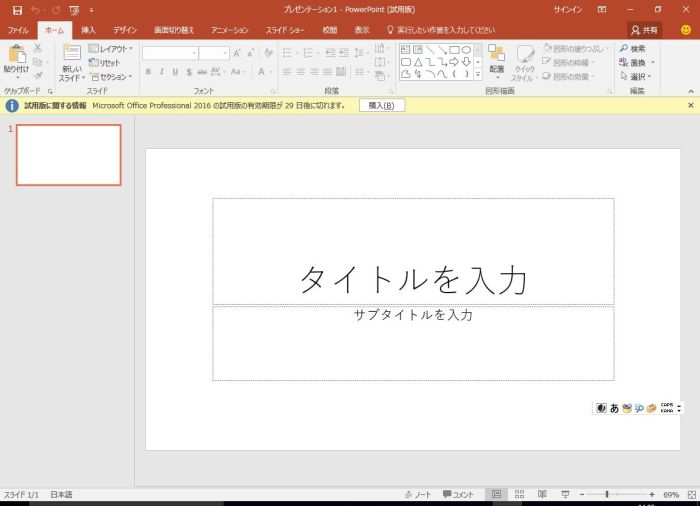Start slideshow from status bar icon

[x=565, y=494]
